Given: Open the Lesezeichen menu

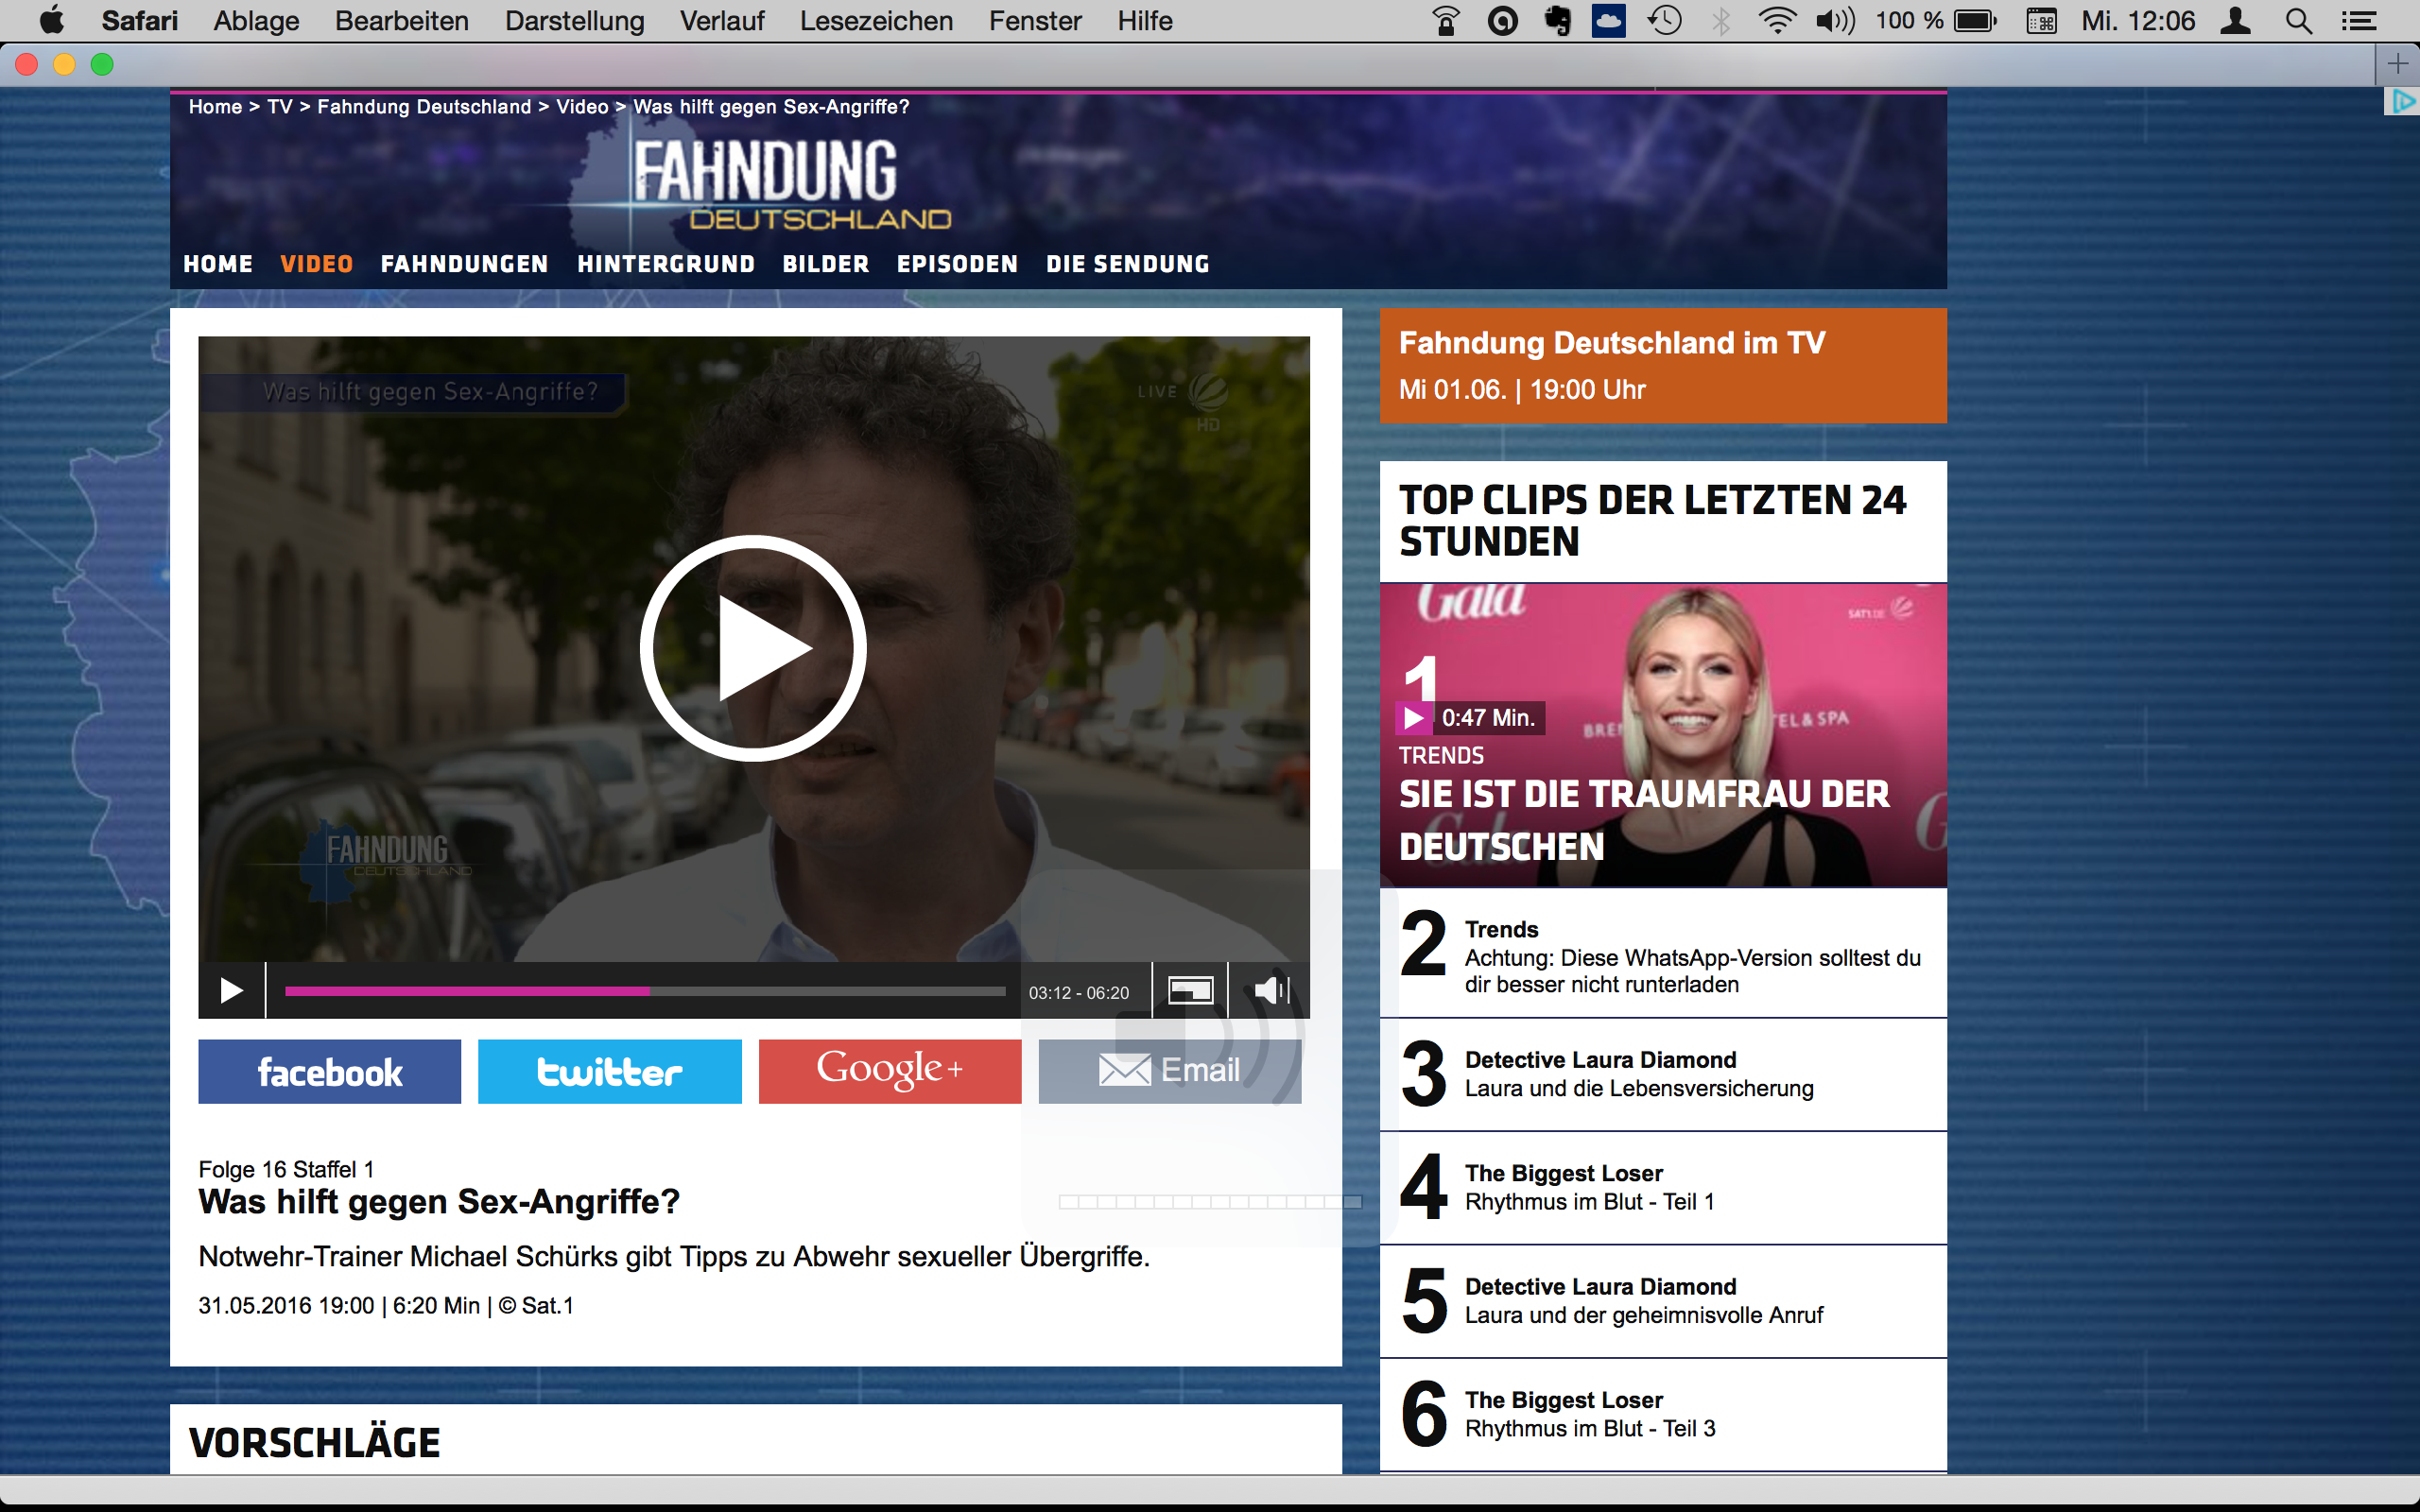Looking at the screenshot, I should pos(876,21).
